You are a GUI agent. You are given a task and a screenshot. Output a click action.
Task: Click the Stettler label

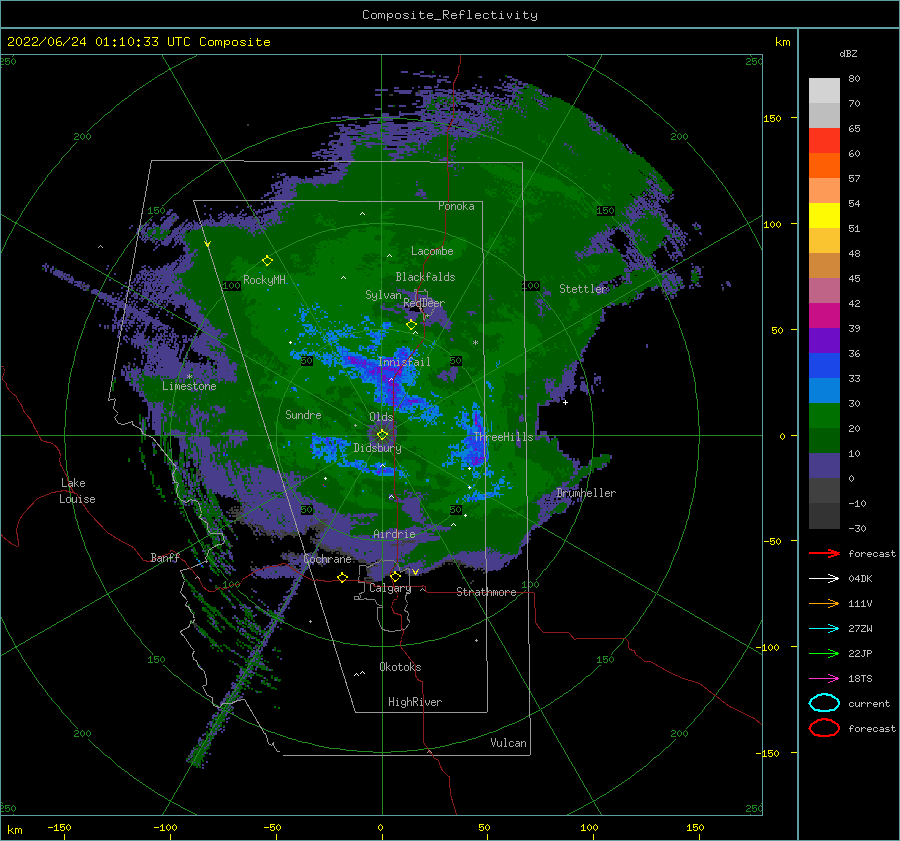(583, 289)
